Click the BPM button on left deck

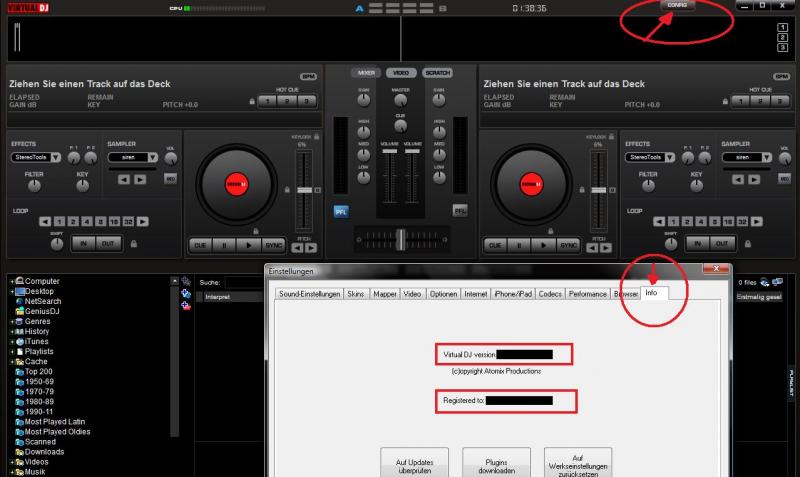click(x=308, y=77)
